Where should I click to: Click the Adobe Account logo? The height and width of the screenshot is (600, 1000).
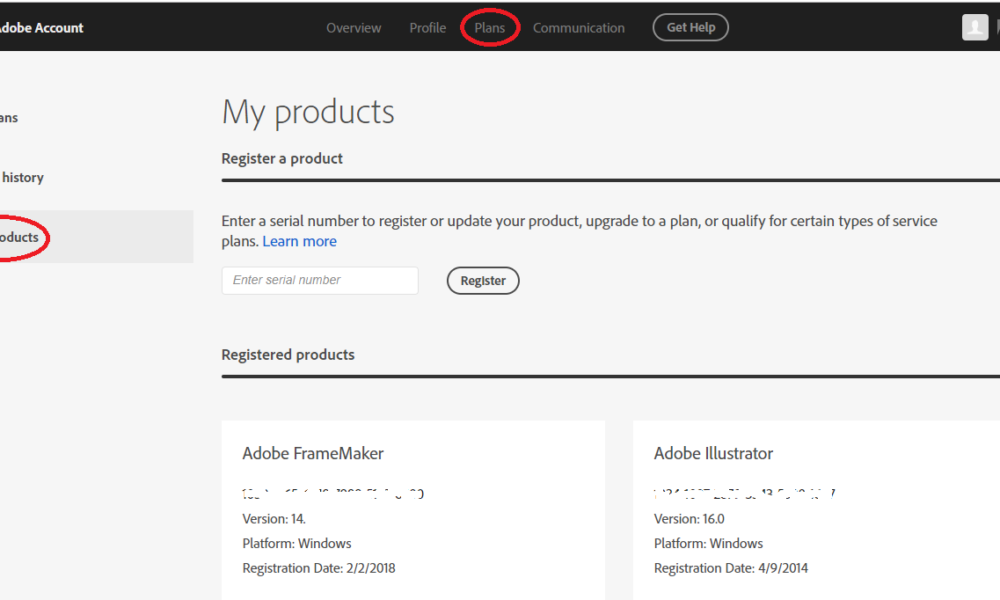42,27
